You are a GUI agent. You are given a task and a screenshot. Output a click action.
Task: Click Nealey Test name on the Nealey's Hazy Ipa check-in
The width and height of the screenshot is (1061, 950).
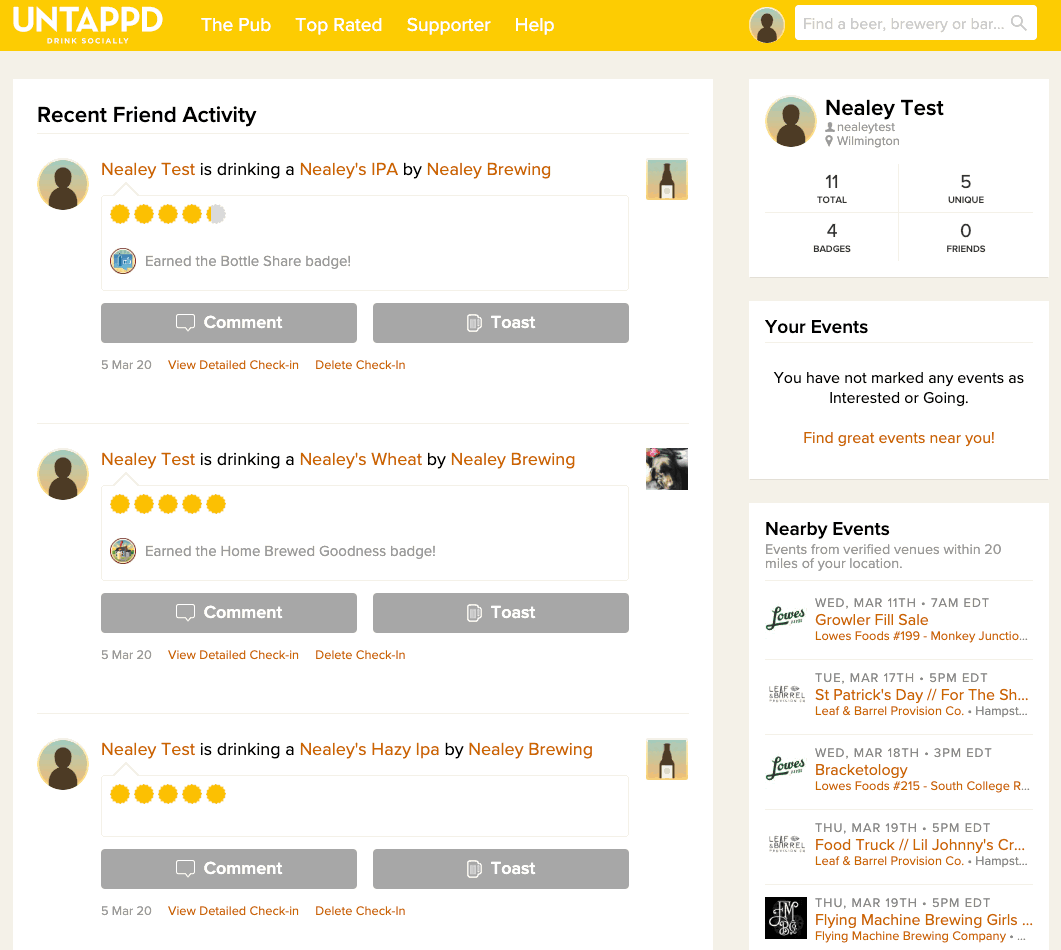pos(148,749)
